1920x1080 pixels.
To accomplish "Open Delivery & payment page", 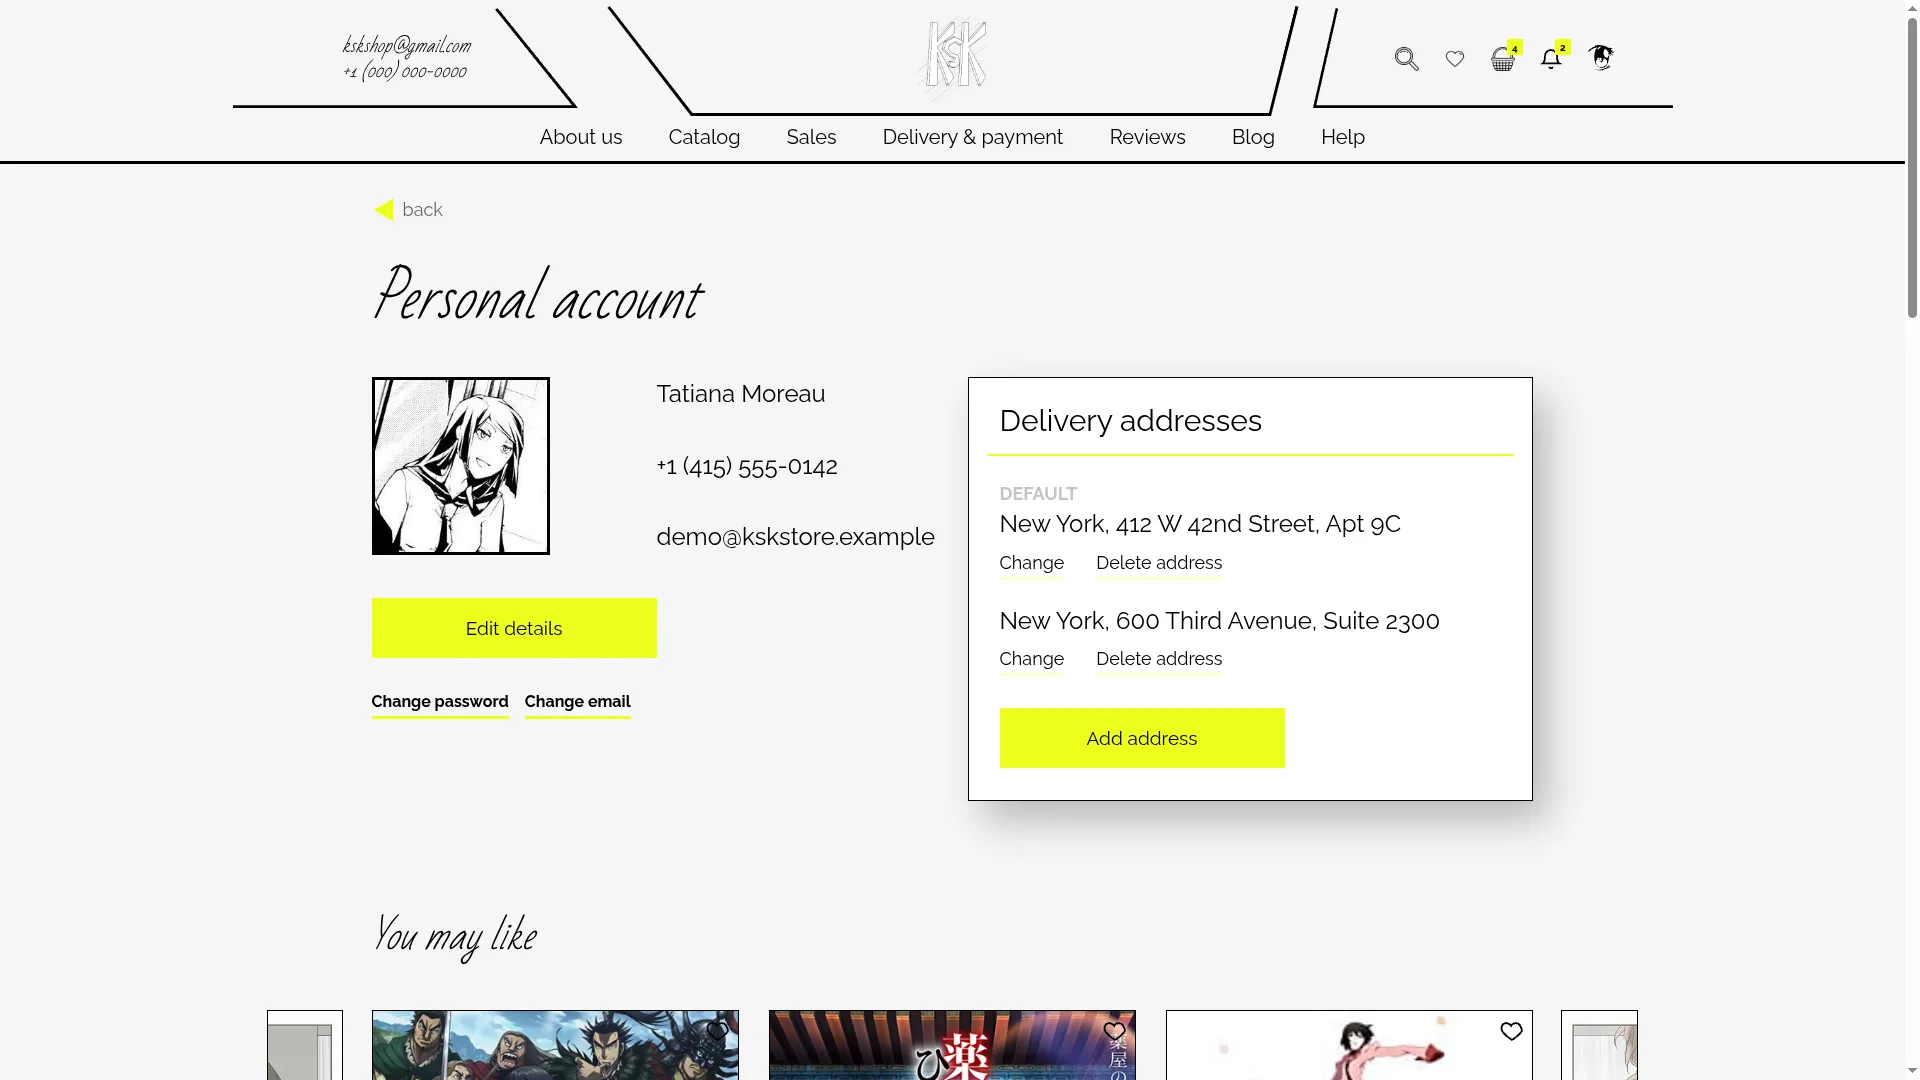I will tap(973, 137).
